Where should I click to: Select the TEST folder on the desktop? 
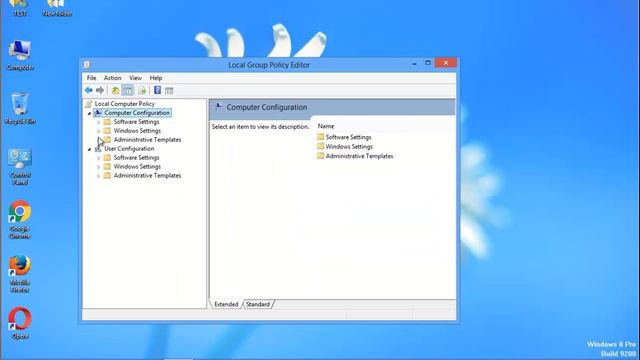point(20,8)
